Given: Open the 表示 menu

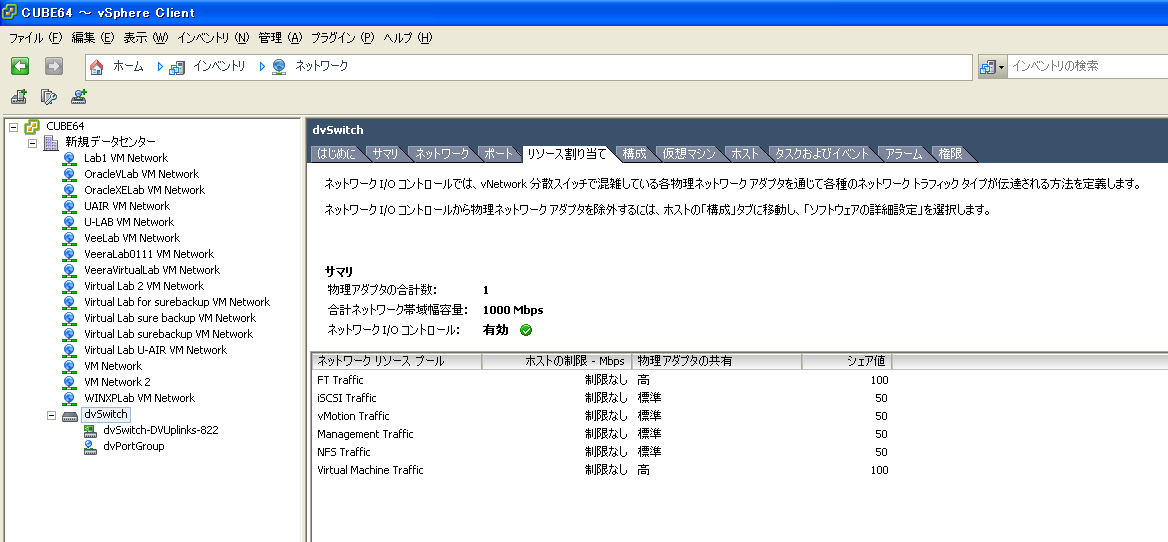Looking at the screenshot, I should 146,38.
